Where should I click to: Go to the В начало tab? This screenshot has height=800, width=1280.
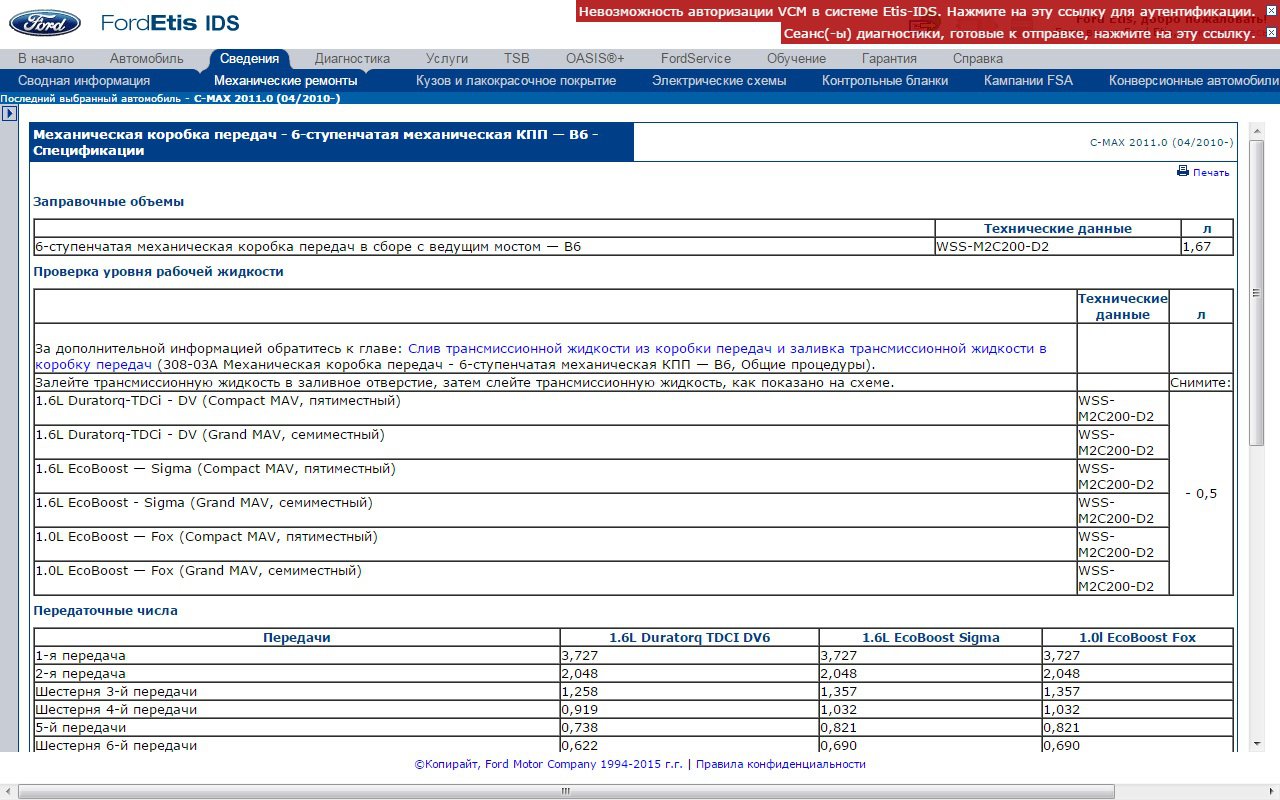46,58
